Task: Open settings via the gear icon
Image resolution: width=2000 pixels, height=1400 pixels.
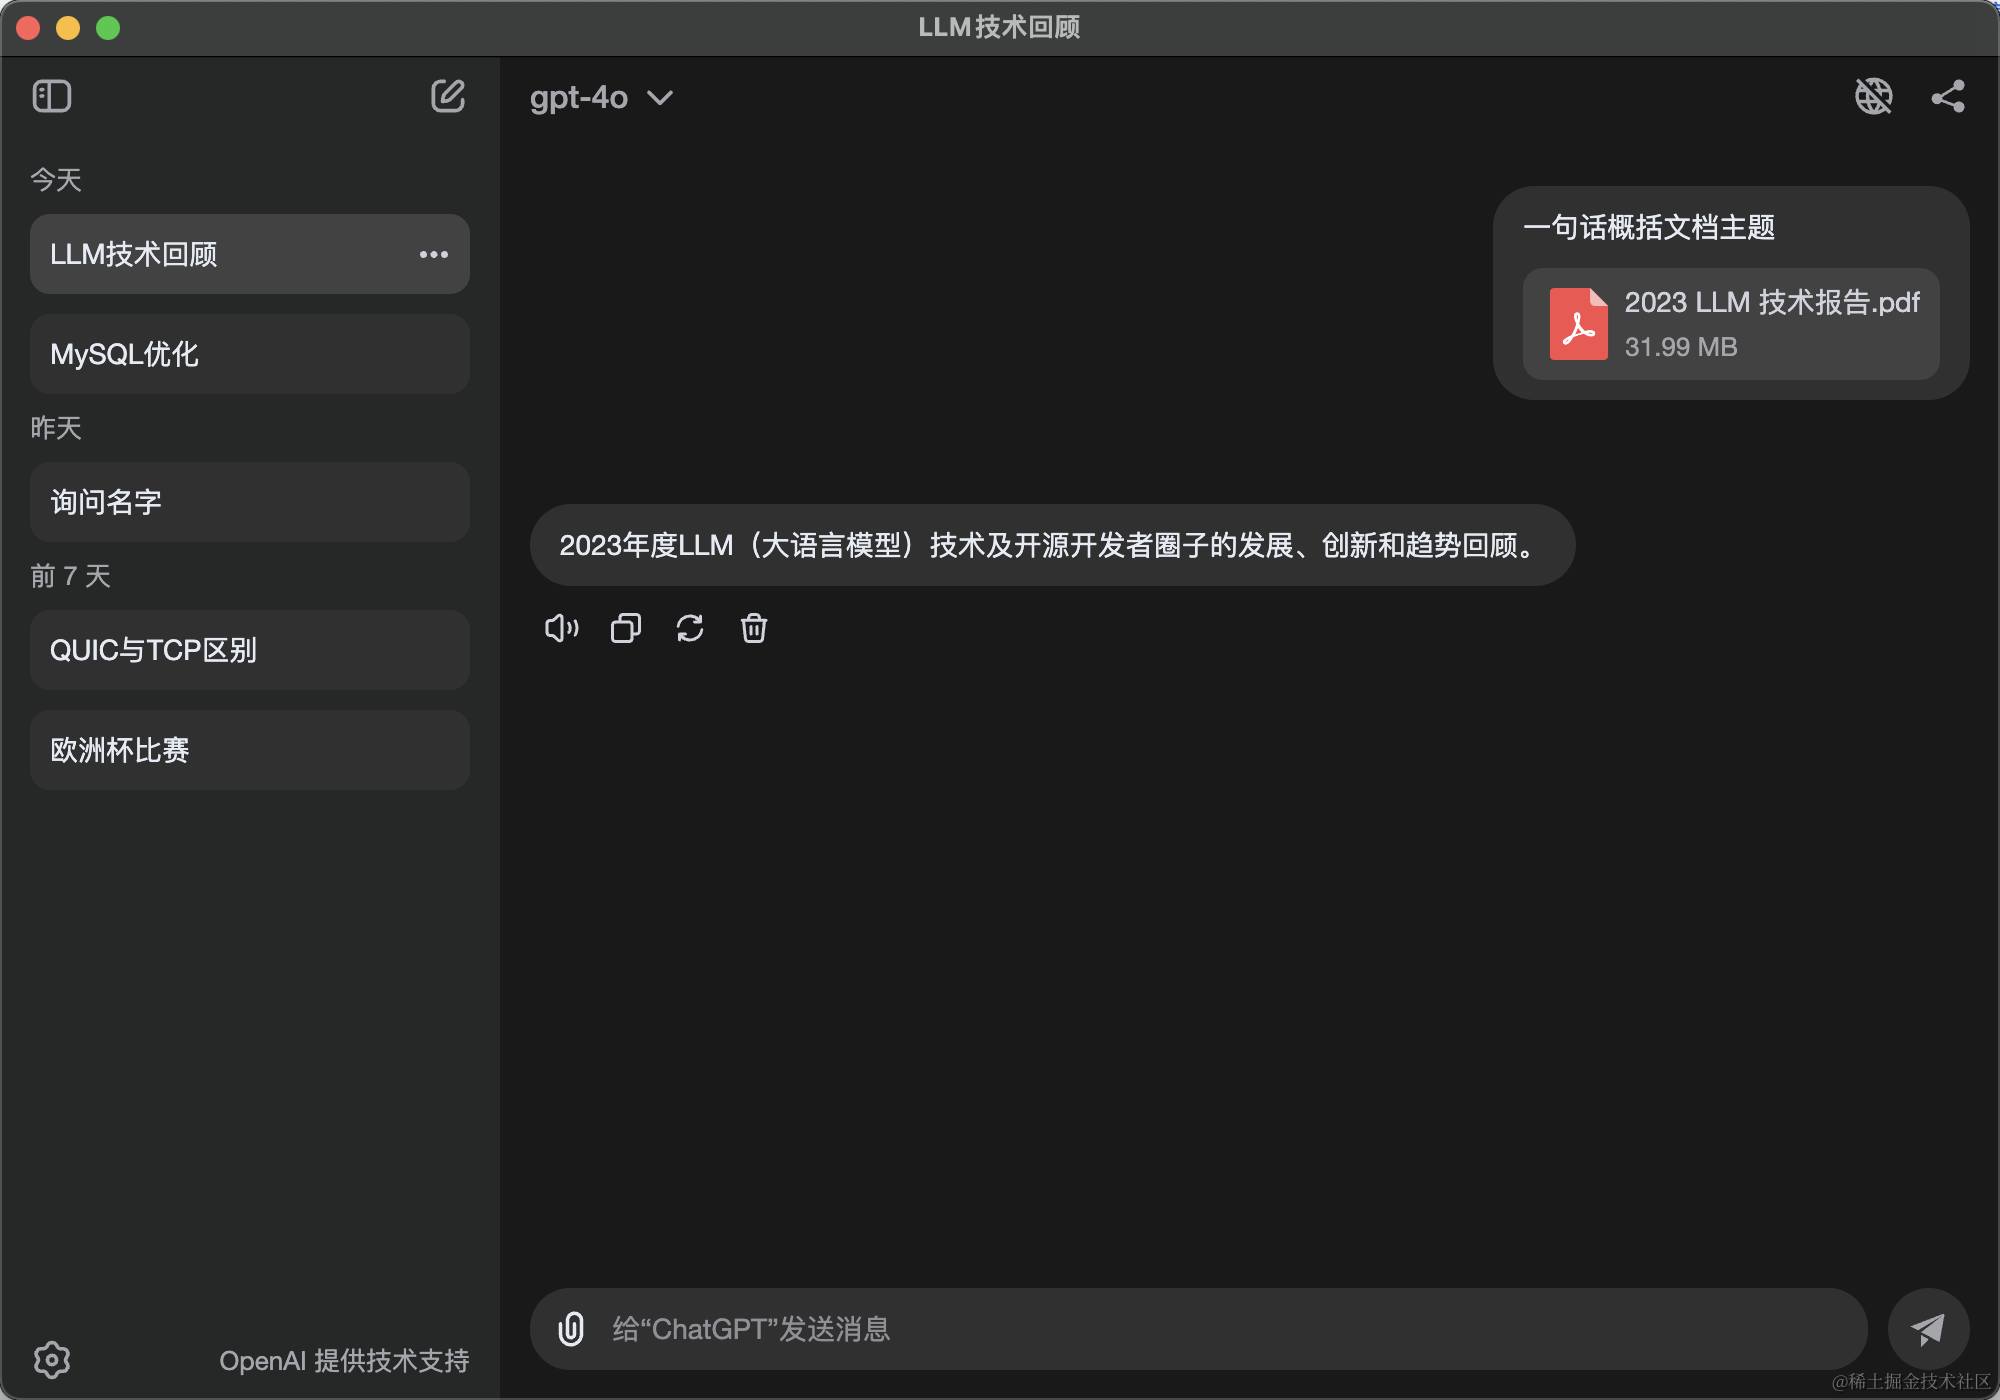Action: [x=52, y=1359]
